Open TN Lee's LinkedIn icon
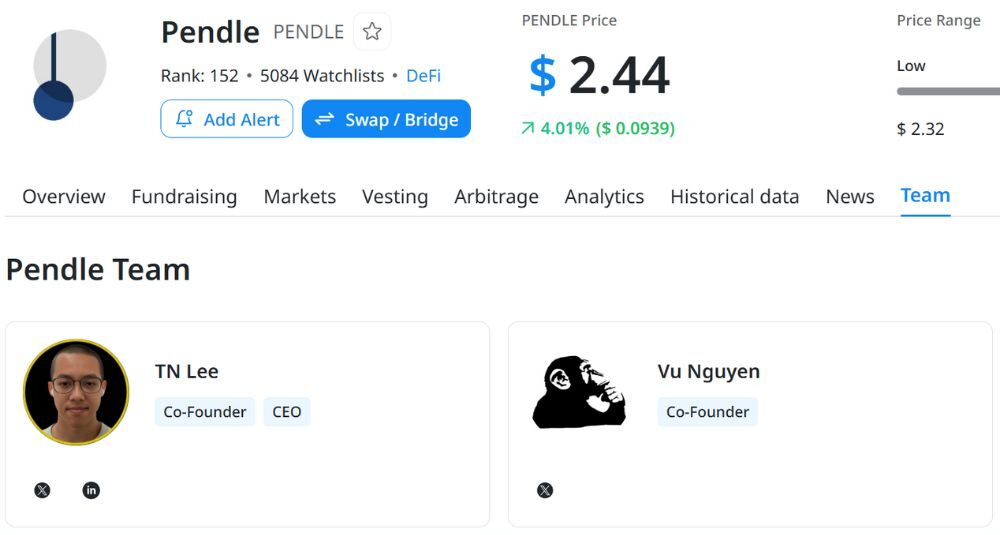Image resolution: width=1000 pixels, height=535 pixels. coord(91,490)
